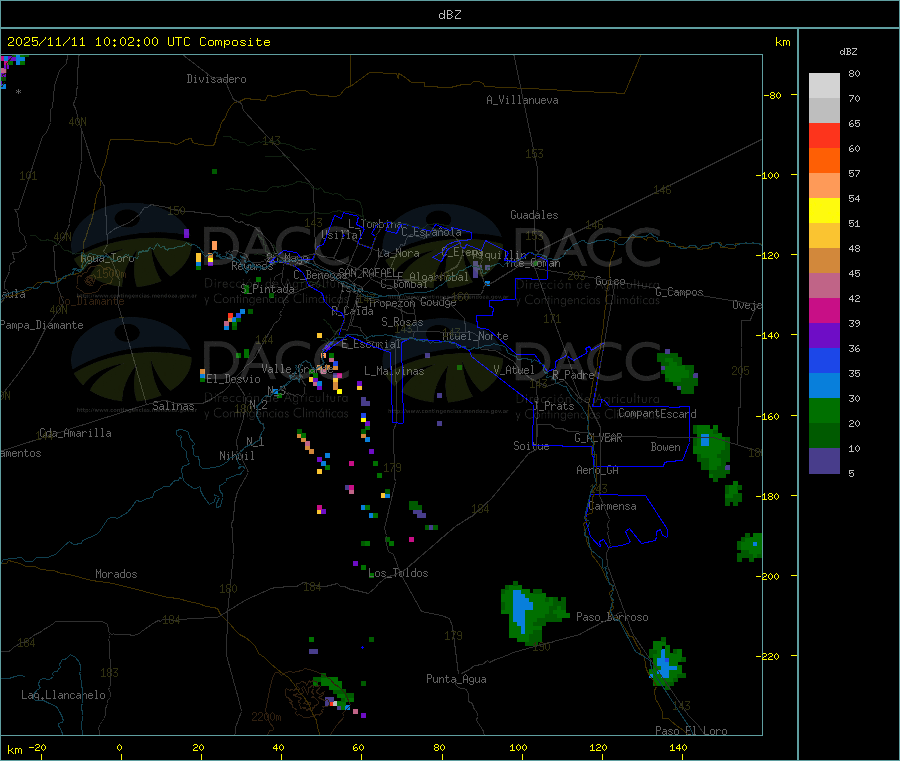This screenshot has width=900, height=761.
Task: Click the S_Pintada label
Action: click(x=267, y=289)
